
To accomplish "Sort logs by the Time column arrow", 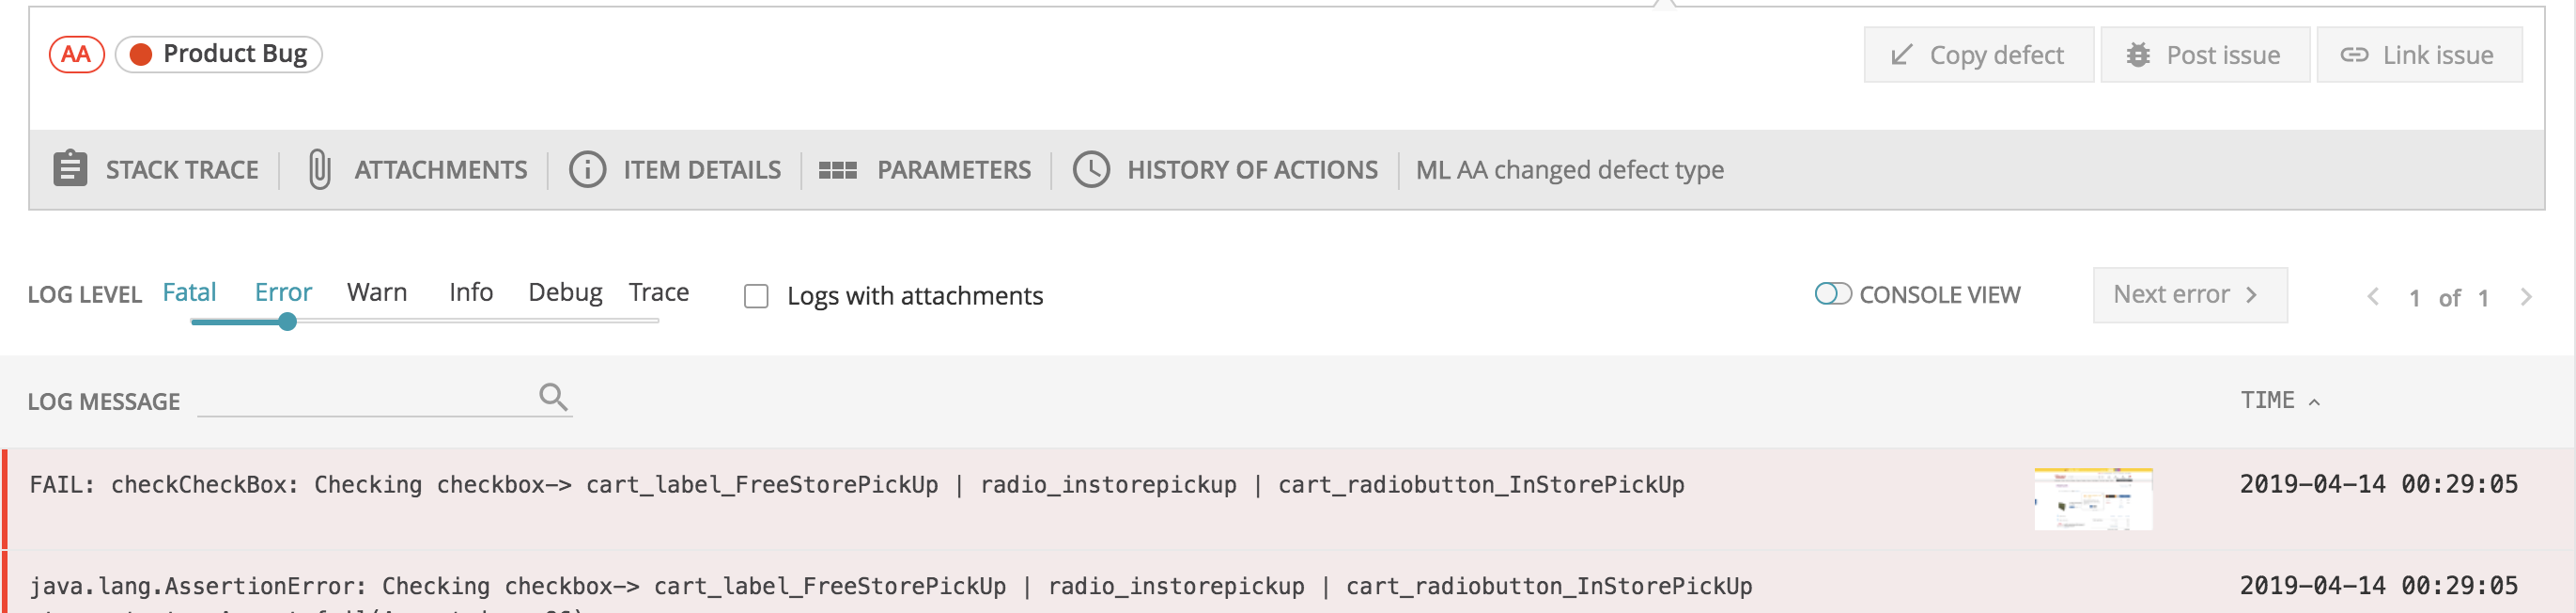I will (x=2313, y=402).
